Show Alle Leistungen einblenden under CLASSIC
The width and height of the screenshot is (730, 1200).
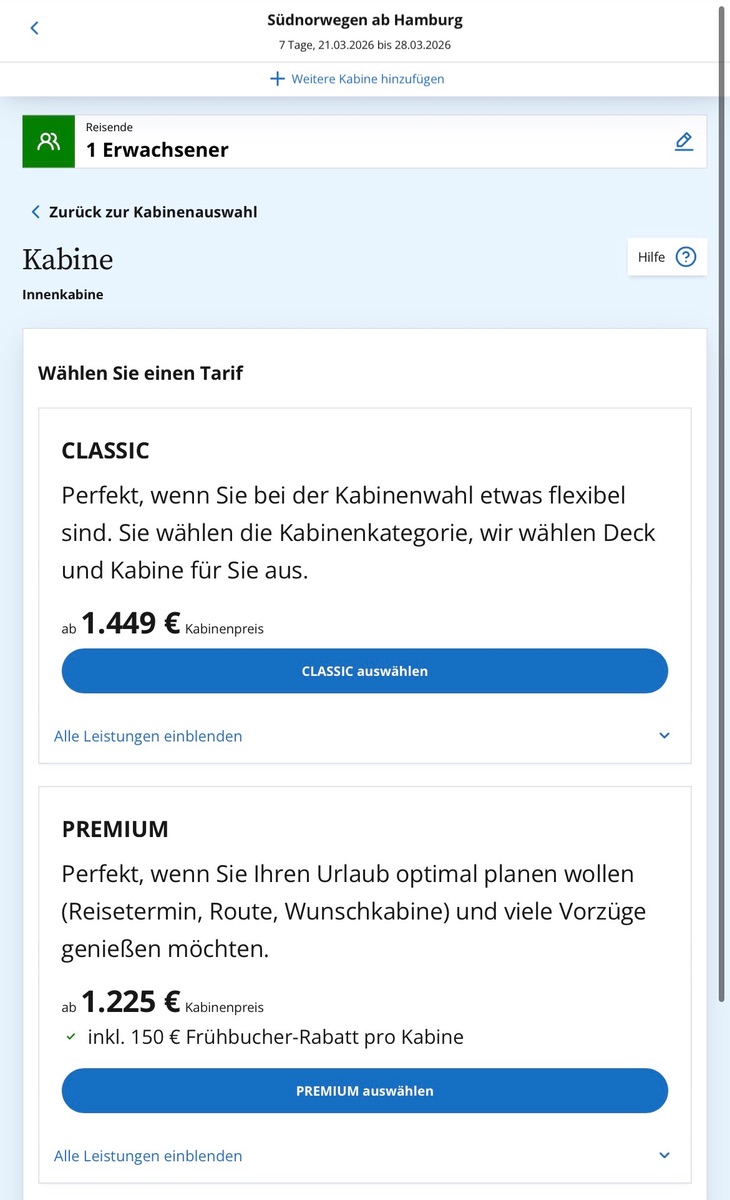click(x=148, y=736)
